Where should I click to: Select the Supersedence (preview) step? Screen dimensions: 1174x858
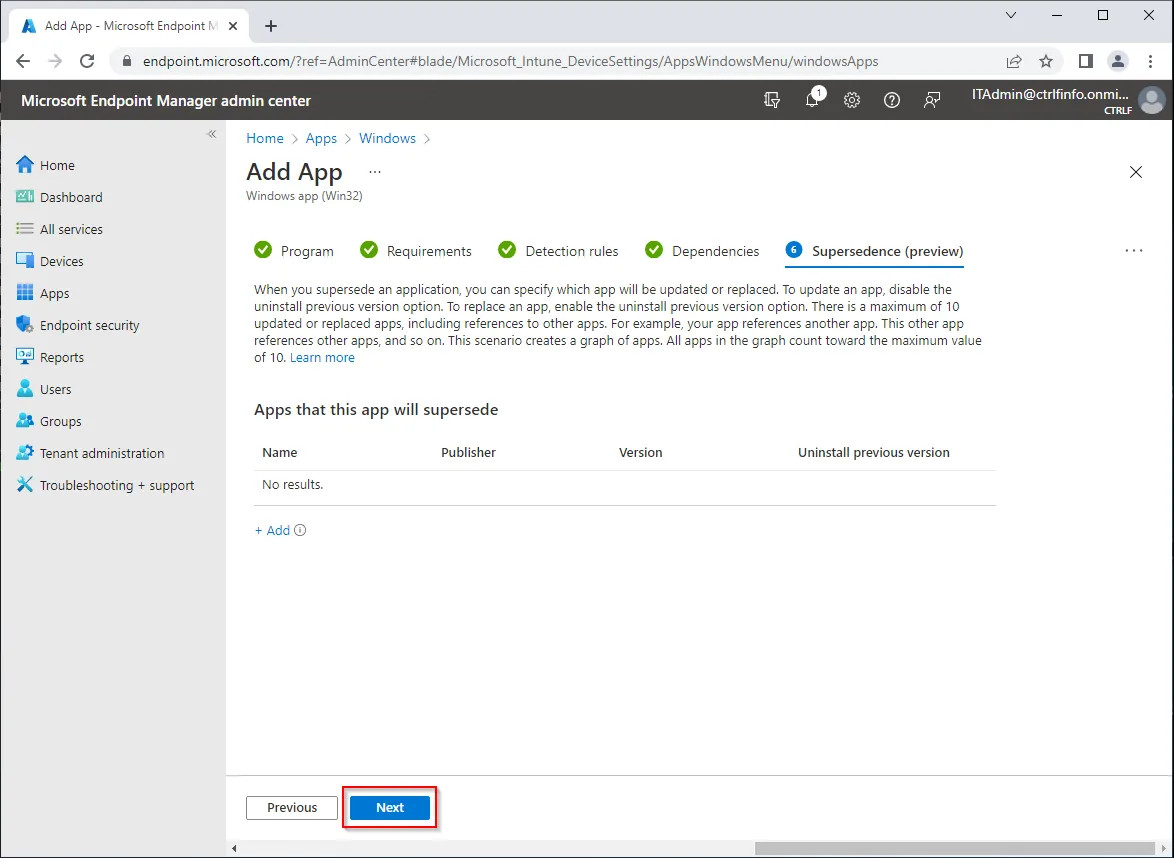[875, 251]
